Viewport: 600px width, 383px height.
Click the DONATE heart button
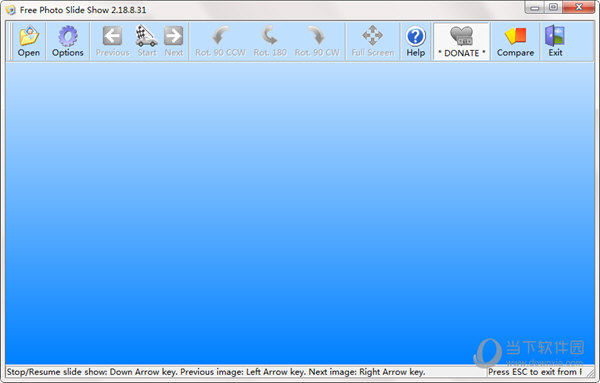(x=461, y=41)
